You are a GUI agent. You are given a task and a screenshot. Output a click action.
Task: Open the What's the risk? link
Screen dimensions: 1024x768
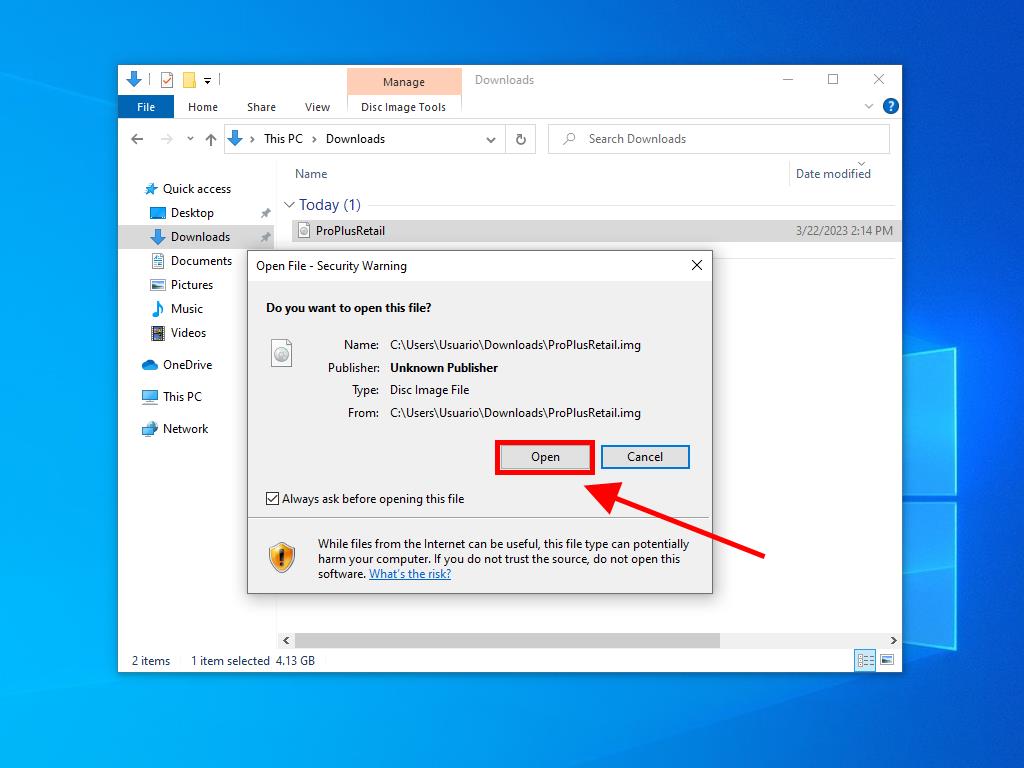point(410,574)
